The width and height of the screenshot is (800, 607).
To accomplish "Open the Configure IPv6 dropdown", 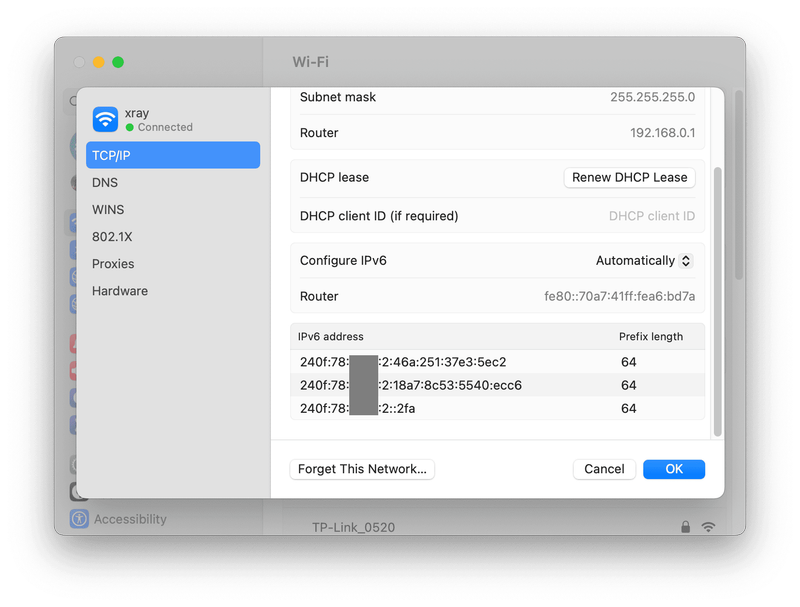I will pyautogui.click(x=644, y=261).
